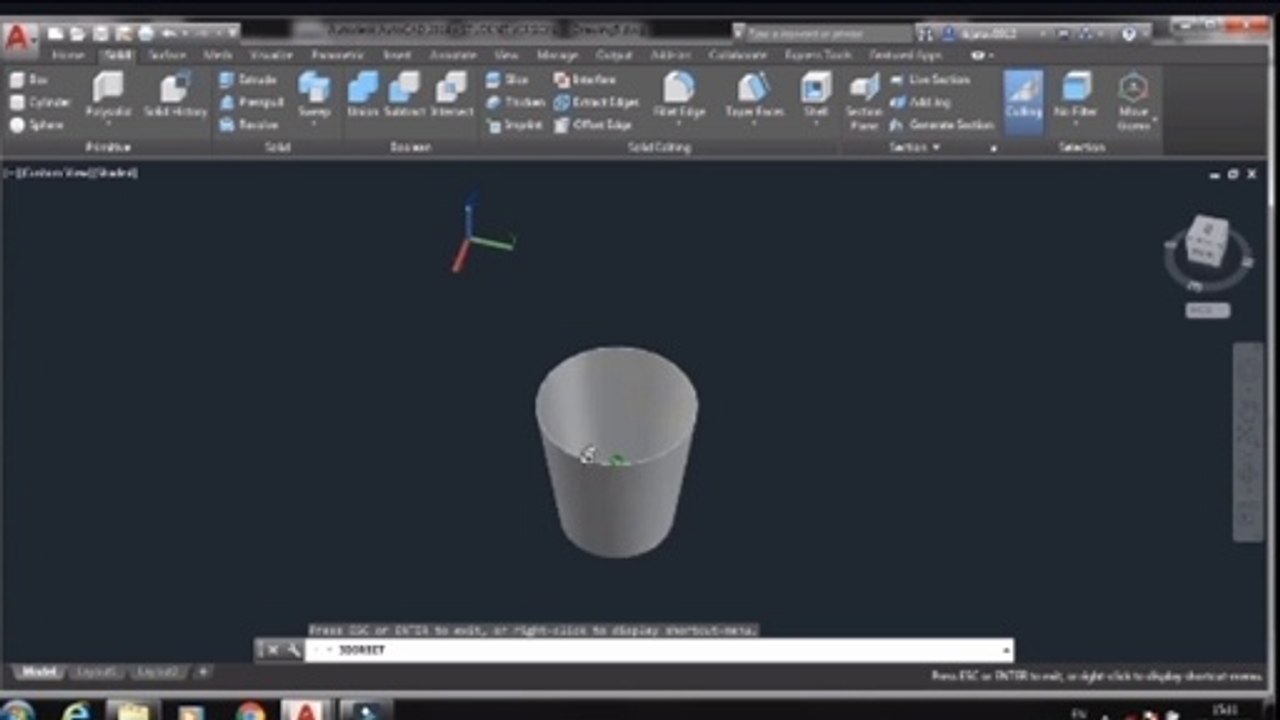Apply the Union boolean operation

[363, 95]
